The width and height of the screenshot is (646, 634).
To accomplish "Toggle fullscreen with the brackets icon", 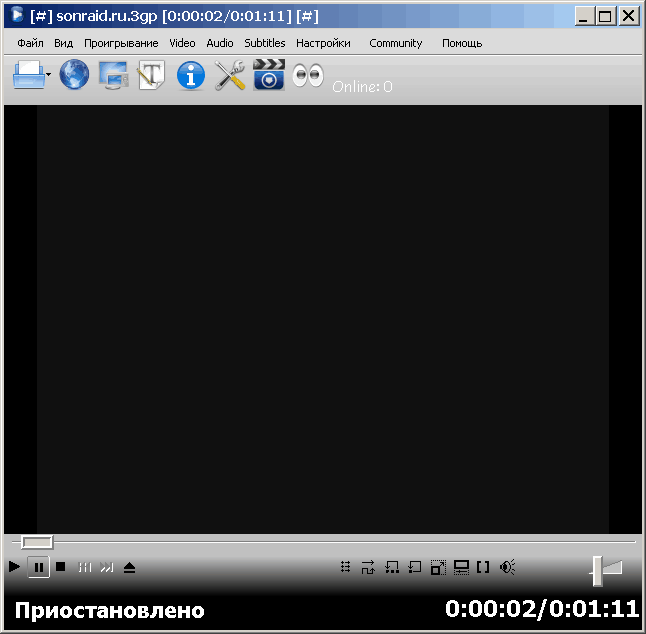I will click(483, 567).
